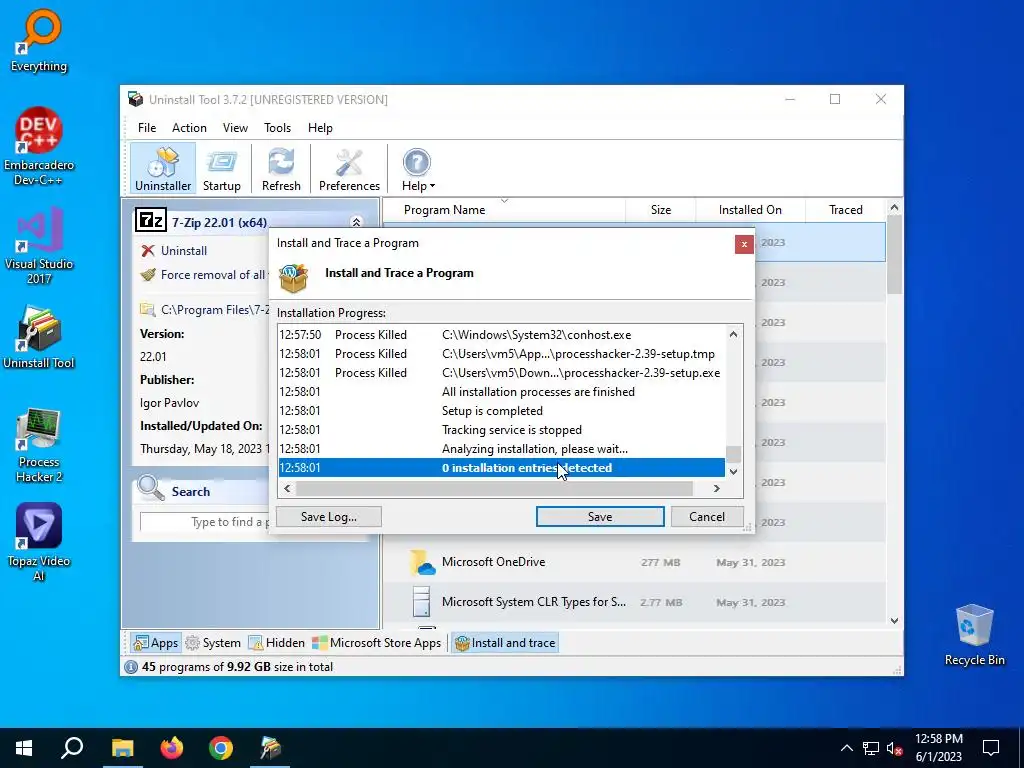Open the Uninstaller toolbar section

pos(163,168)
